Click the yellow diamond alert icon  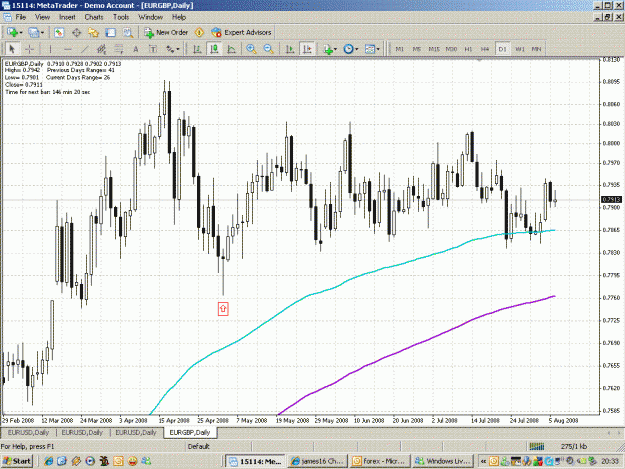point(199,32)
